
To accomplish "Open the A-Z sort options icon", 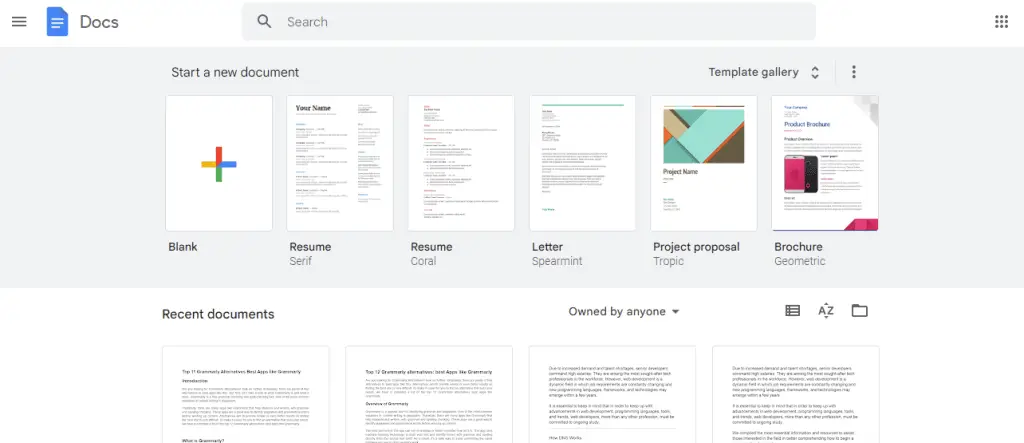I will tap(825, 311).
